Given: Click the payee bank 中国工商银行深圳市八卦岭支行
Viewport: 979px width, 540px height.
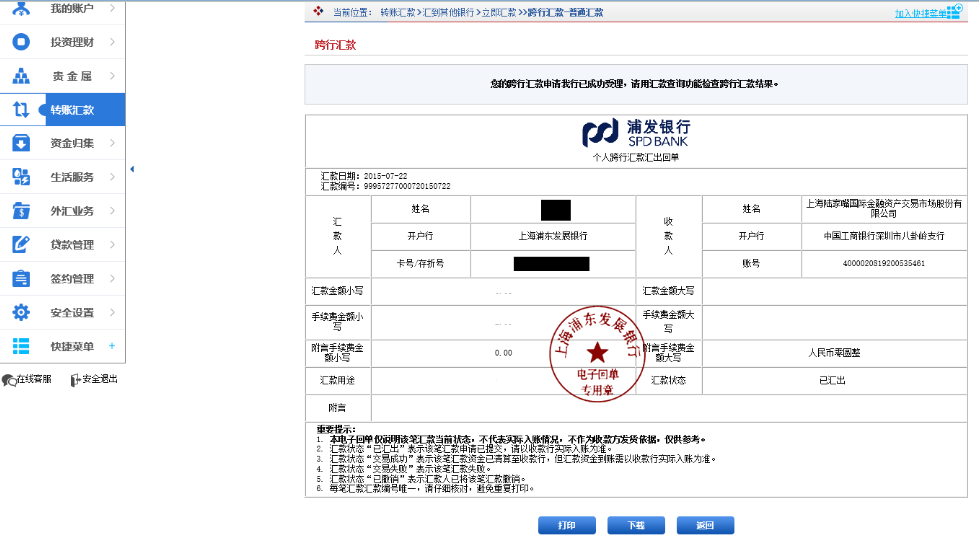Looking at the screenshot, I should point(884,236).
